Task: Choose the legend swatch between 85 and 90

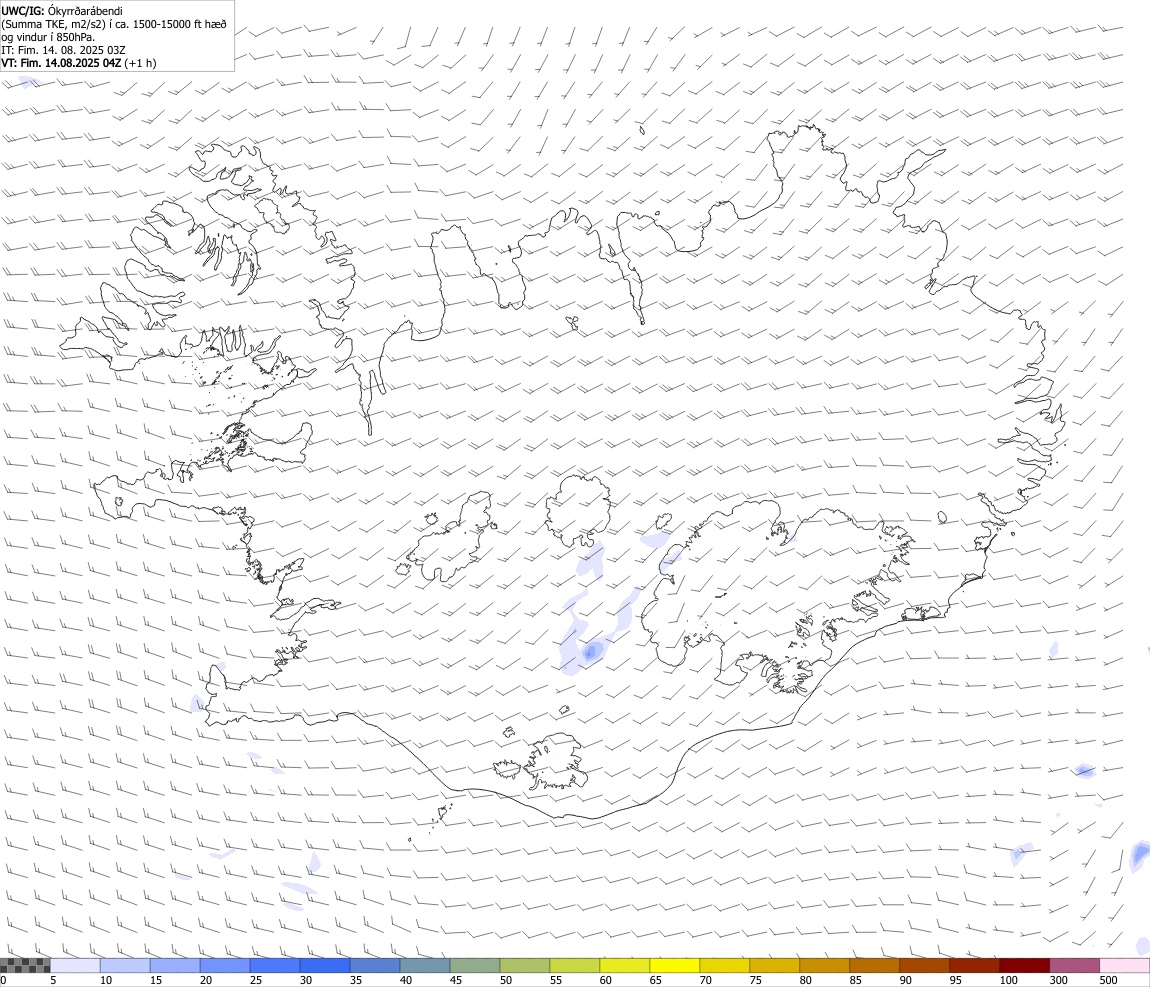Action: pos(875,965)
